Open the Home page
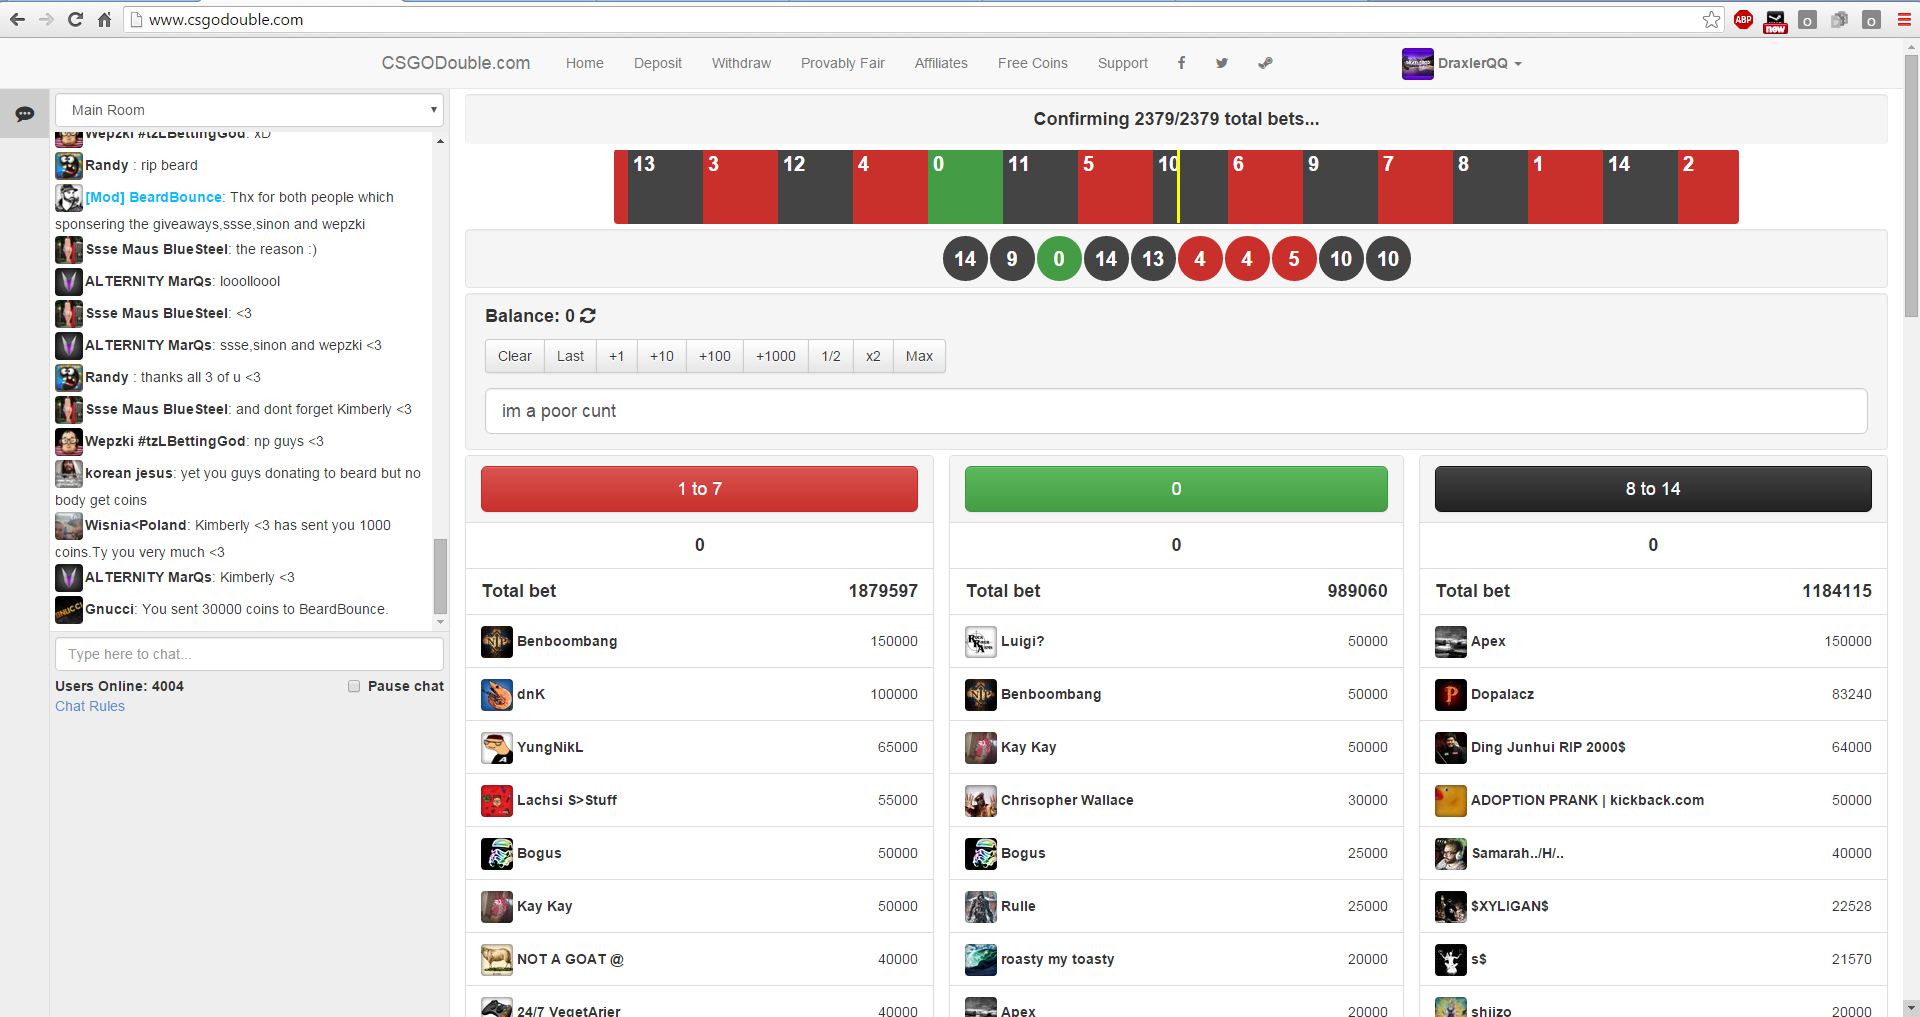This screenshot has height=1017, width=1920. point(585,63)
